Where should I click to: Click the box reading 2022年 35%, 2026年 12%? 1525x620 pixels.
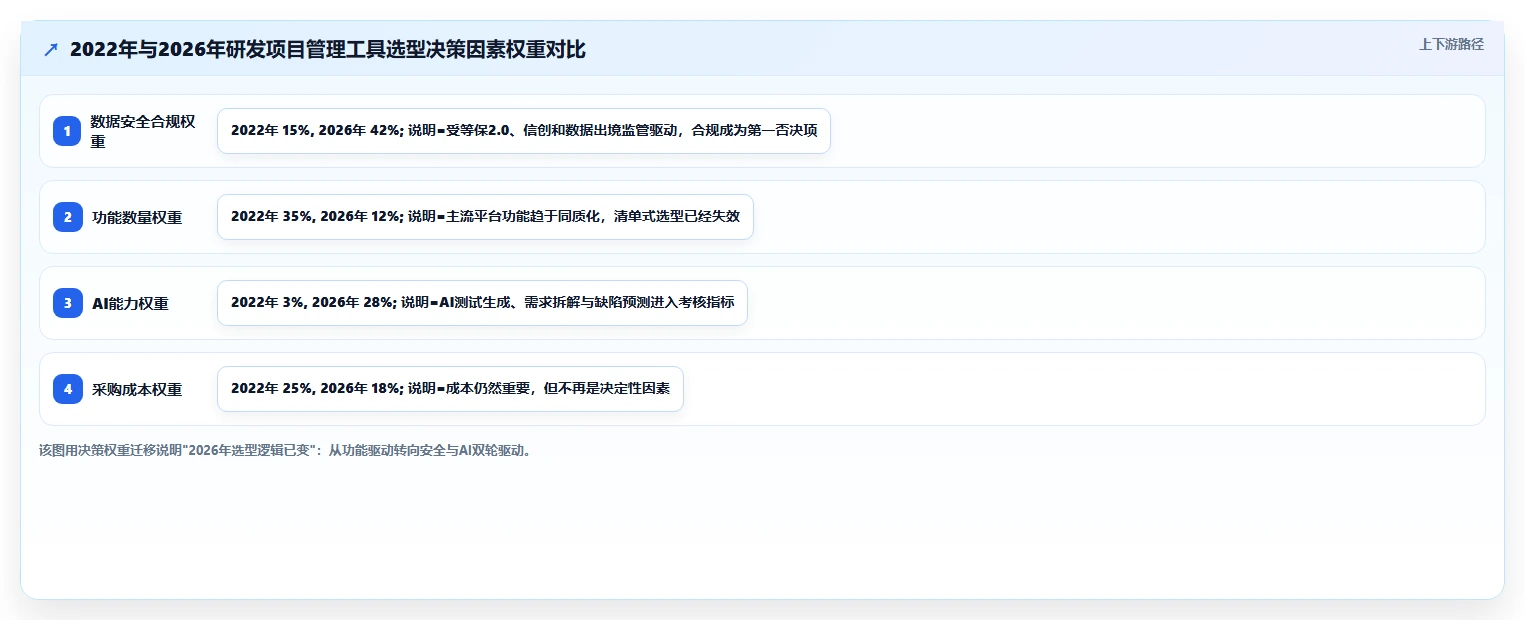coord(485,217)
